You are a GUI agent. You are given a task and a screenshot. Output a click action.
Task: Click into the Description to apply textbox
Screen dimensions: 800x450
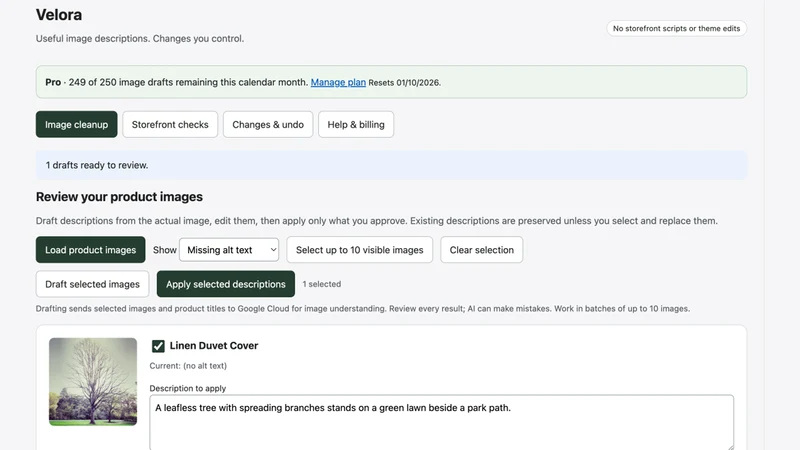point(442,422)
